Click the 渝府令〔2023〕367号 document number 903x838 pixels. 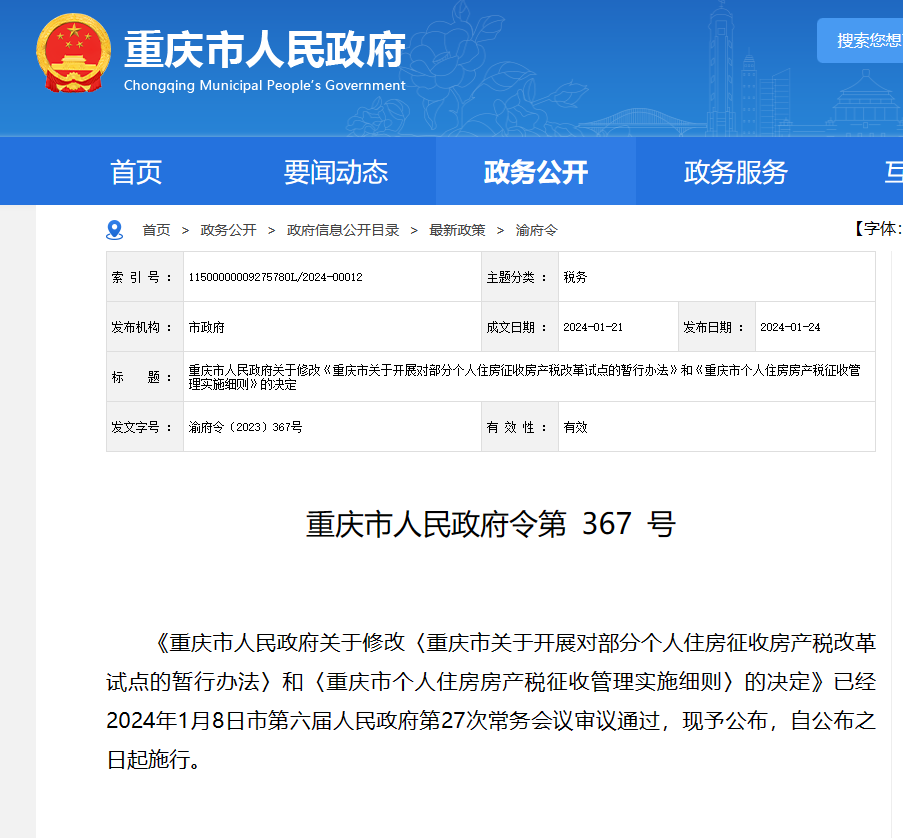pos(245,427)
